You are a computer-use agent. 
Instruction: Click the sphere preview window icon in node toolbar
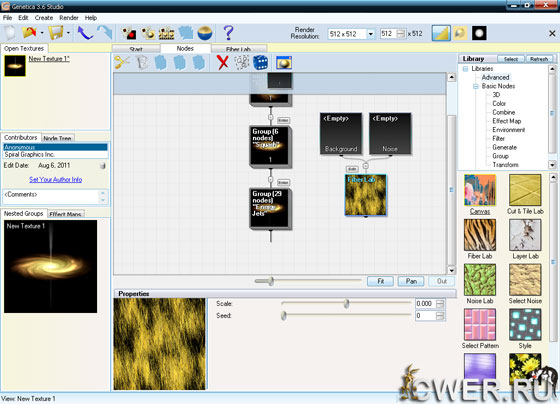284,63
